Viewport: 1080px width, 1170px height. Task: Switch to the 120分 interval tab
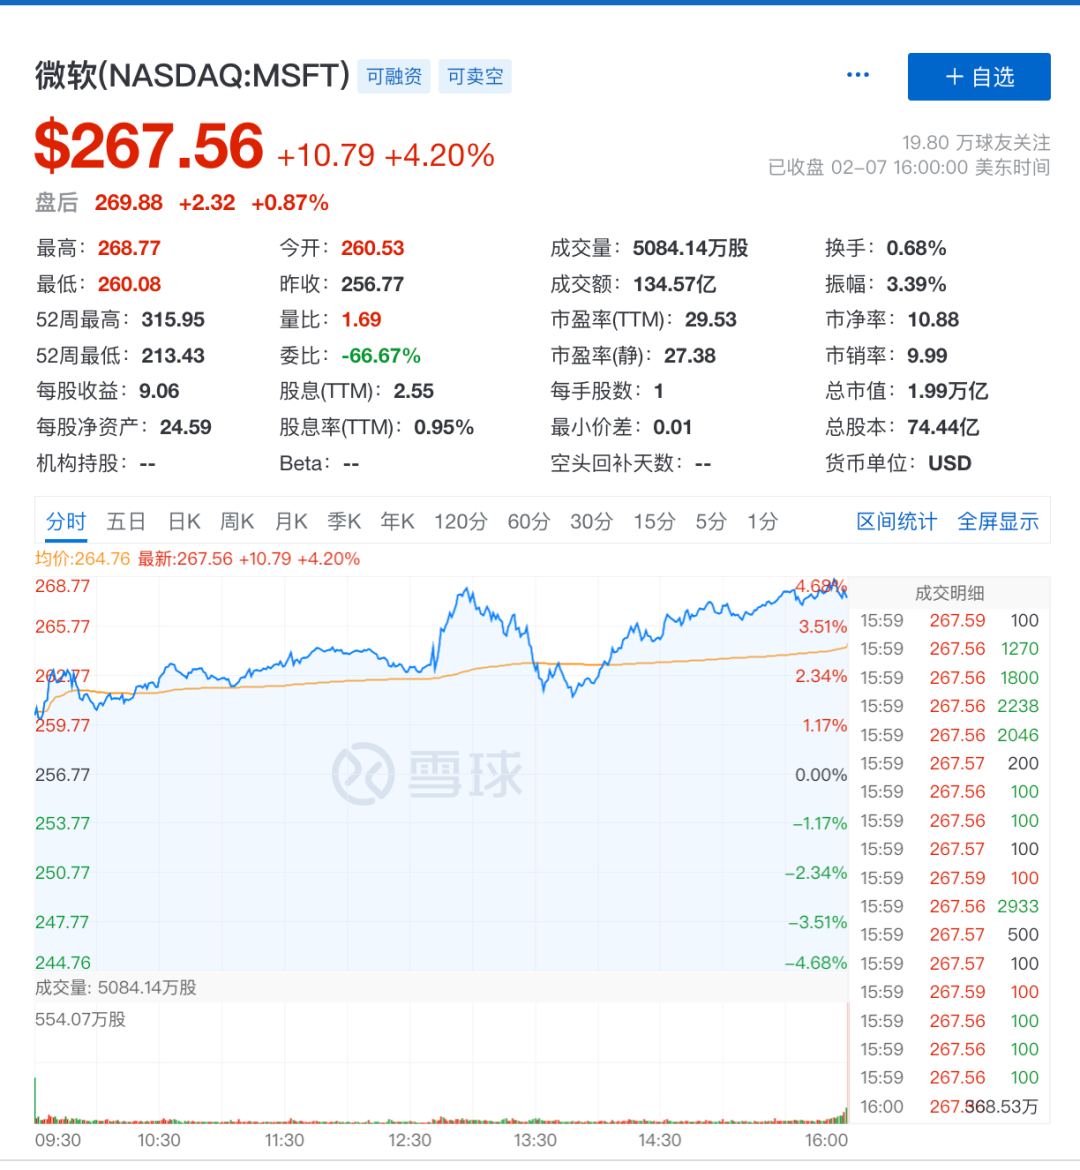click(x=461, y=521)
